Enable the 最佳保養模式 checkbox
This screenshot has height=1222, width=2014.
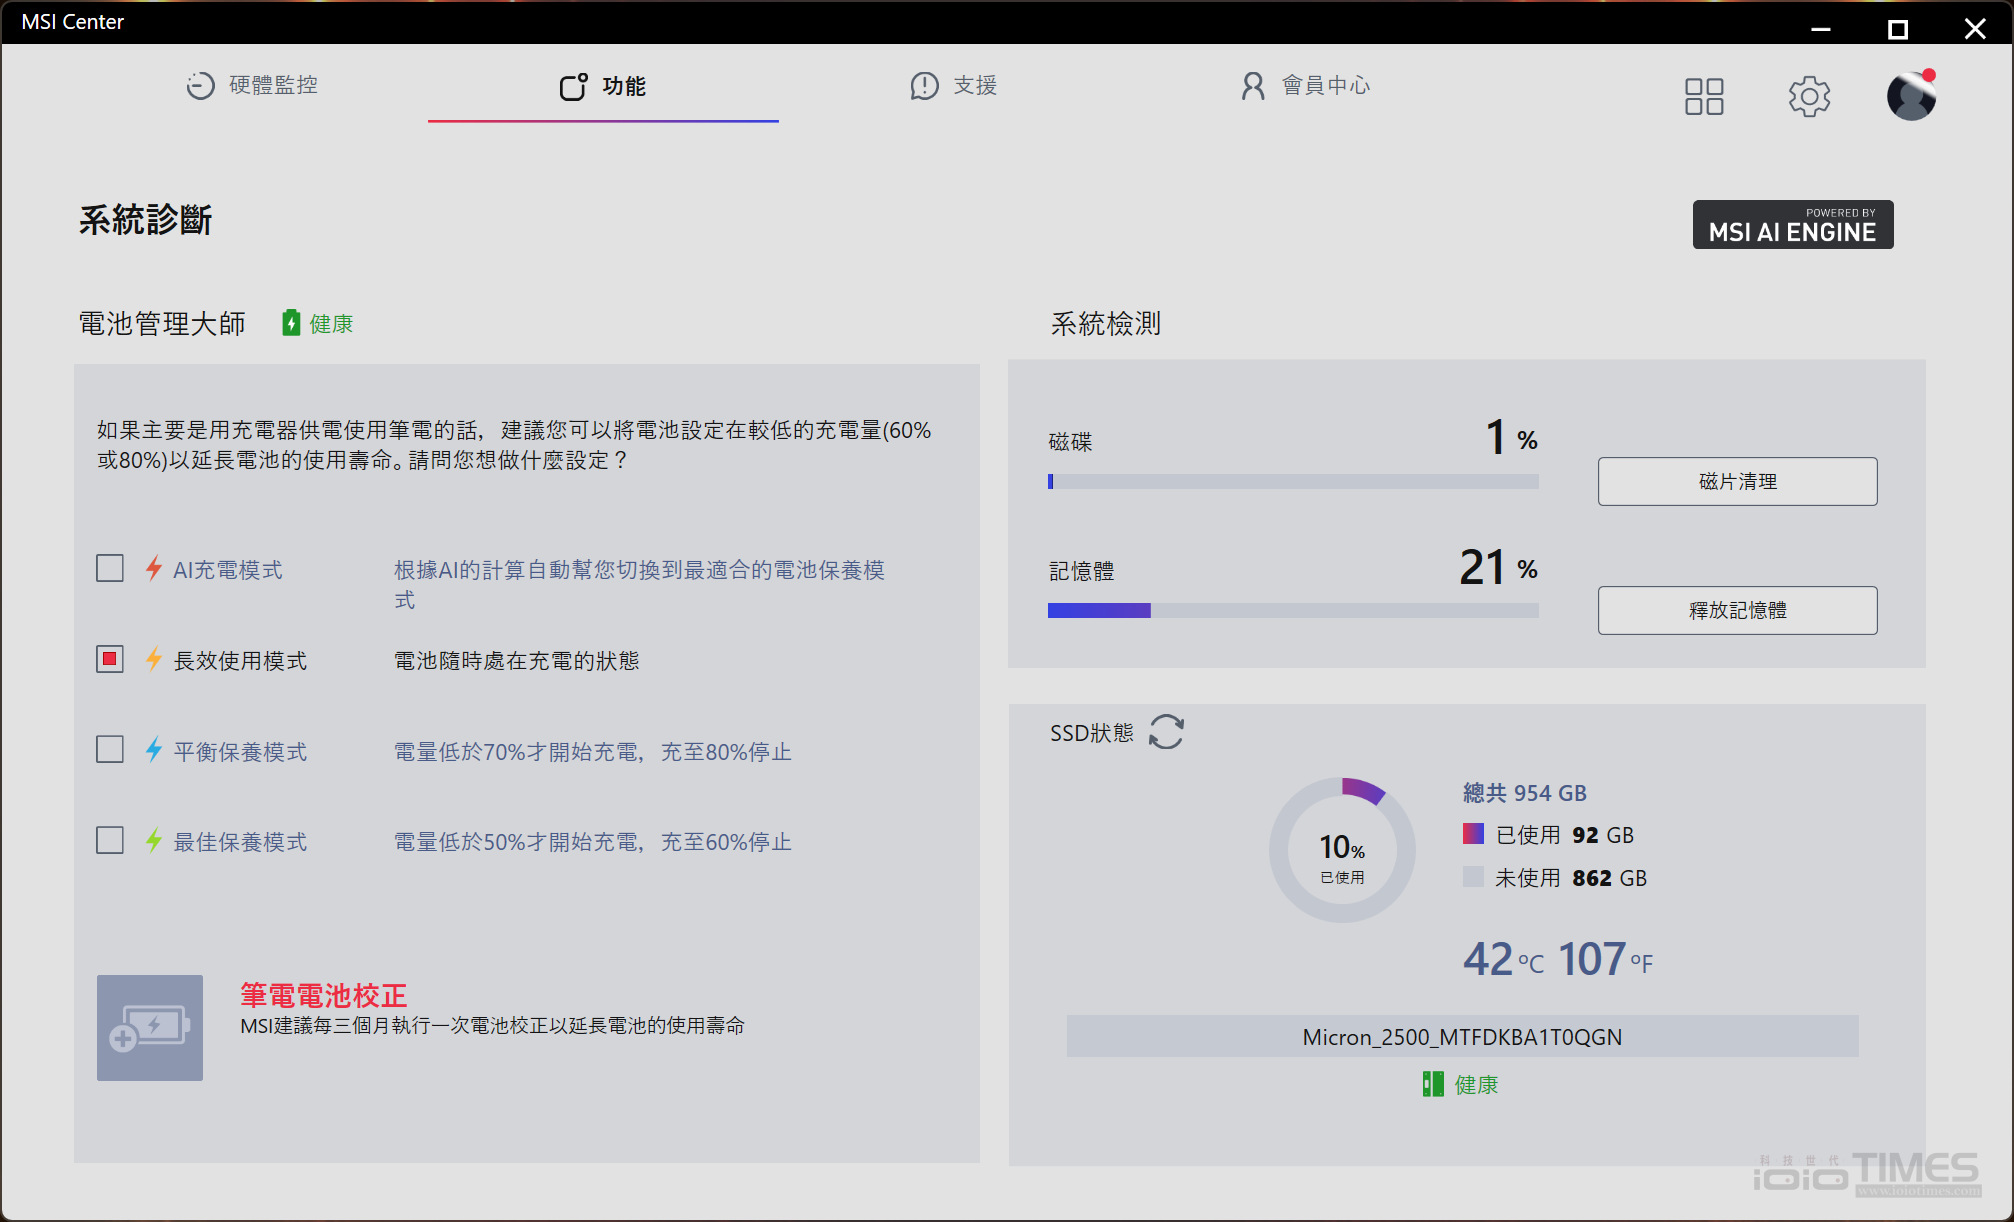click(x=110, y=841)
